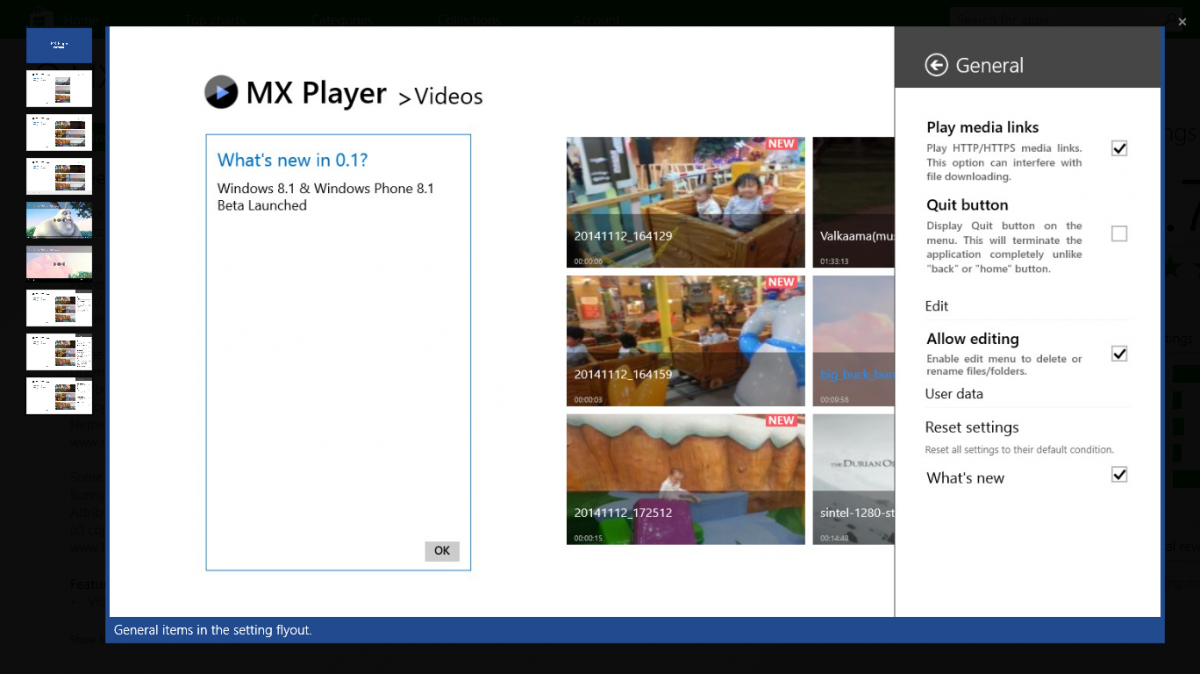
Task: Click OK in the What's new dialog
Action: [x=442, y=551]
